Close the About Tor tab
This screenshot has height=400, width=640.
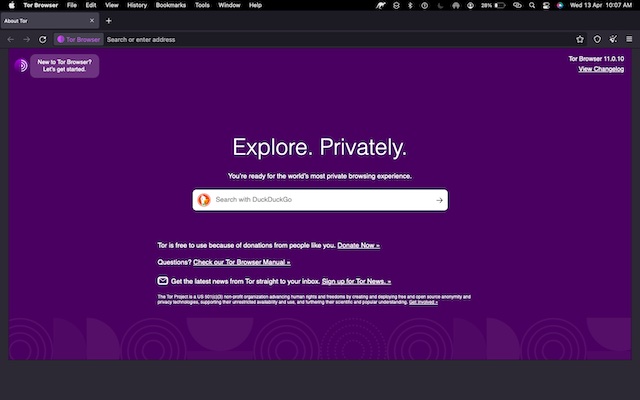click(x=92, y=20)
